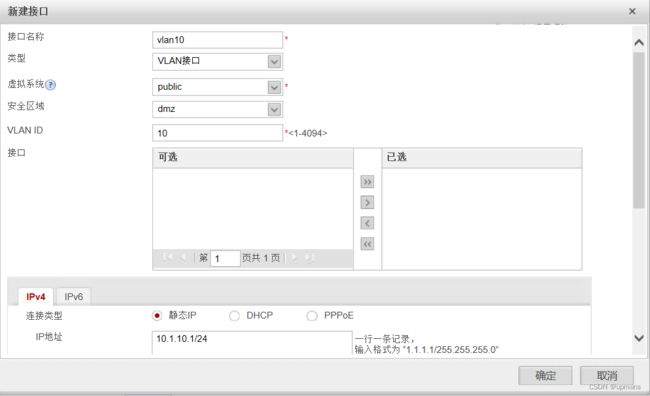
Task: Click the interface name field vlan10
Action: (218, 40)
